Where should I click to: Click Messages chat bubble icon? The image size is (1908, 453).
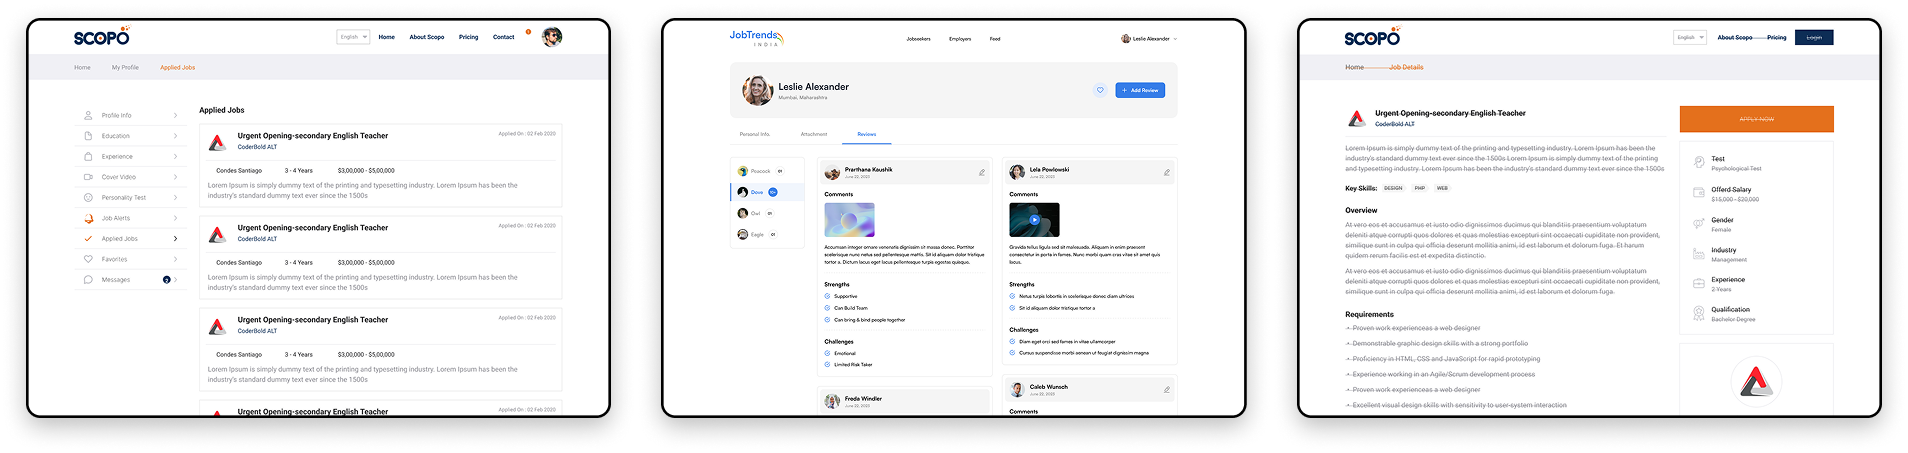[x=88, y=280]
